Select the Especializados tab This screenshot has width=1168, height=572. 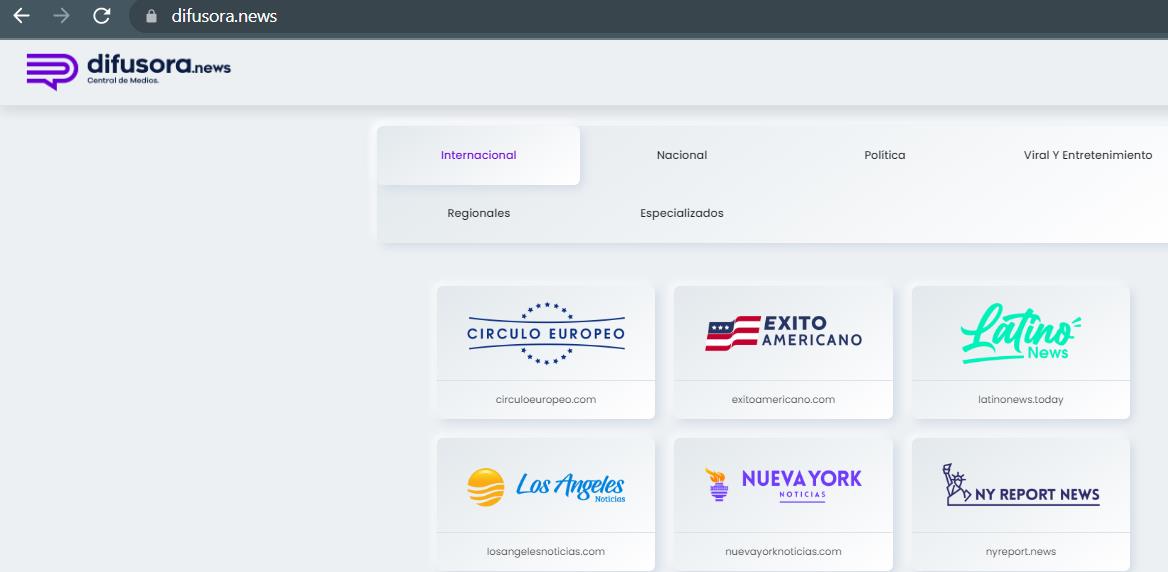click(682, 213)
